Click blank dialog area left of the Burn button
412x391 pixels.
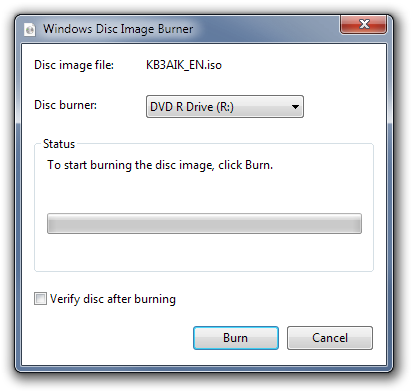pyautogui.click(x=112, y=338)
